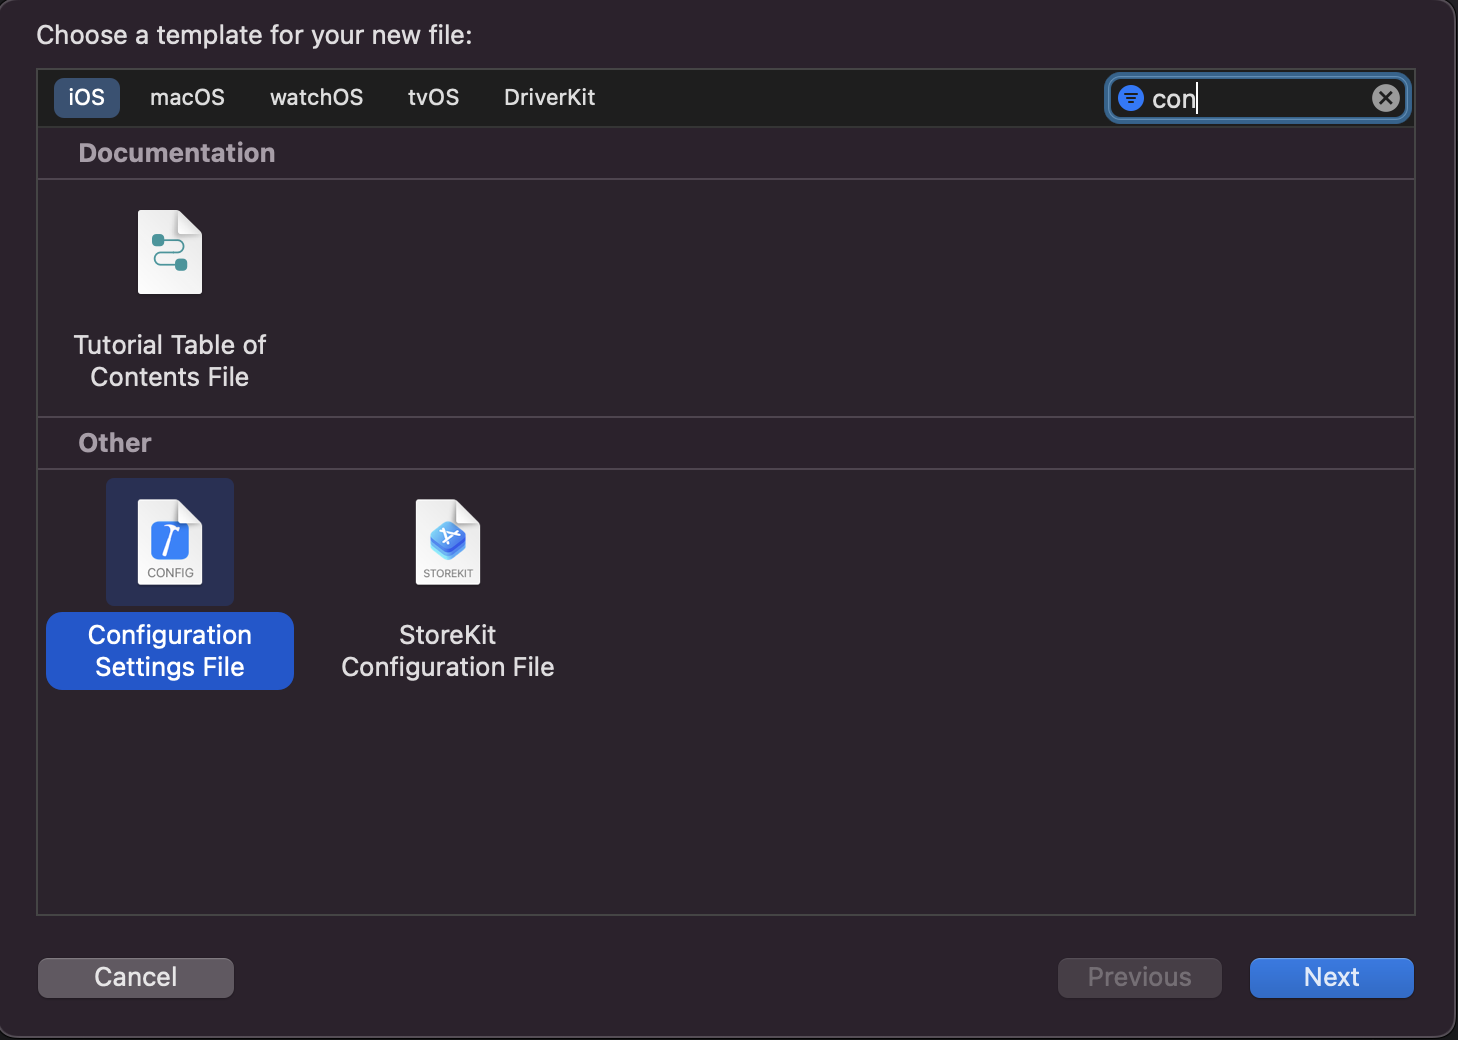1458x1040 pixels.
Task: Switch to the iOS platform tab
Action: pos(87,98)
